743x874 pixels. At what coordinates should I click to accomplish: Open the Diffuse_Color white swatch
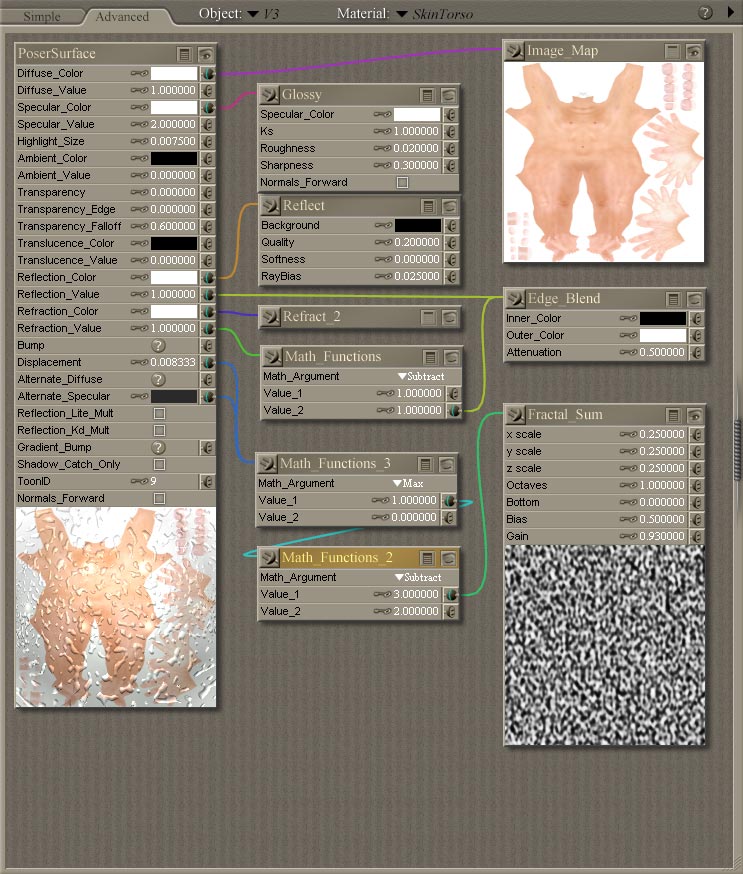[x=174, y=74]
